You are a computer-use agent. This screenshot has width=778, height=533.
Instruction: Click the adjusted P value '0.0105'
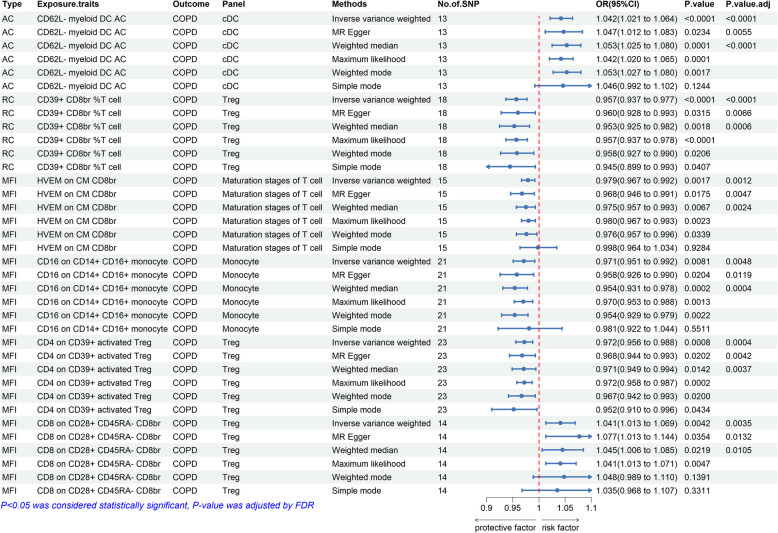pos(738,450)
